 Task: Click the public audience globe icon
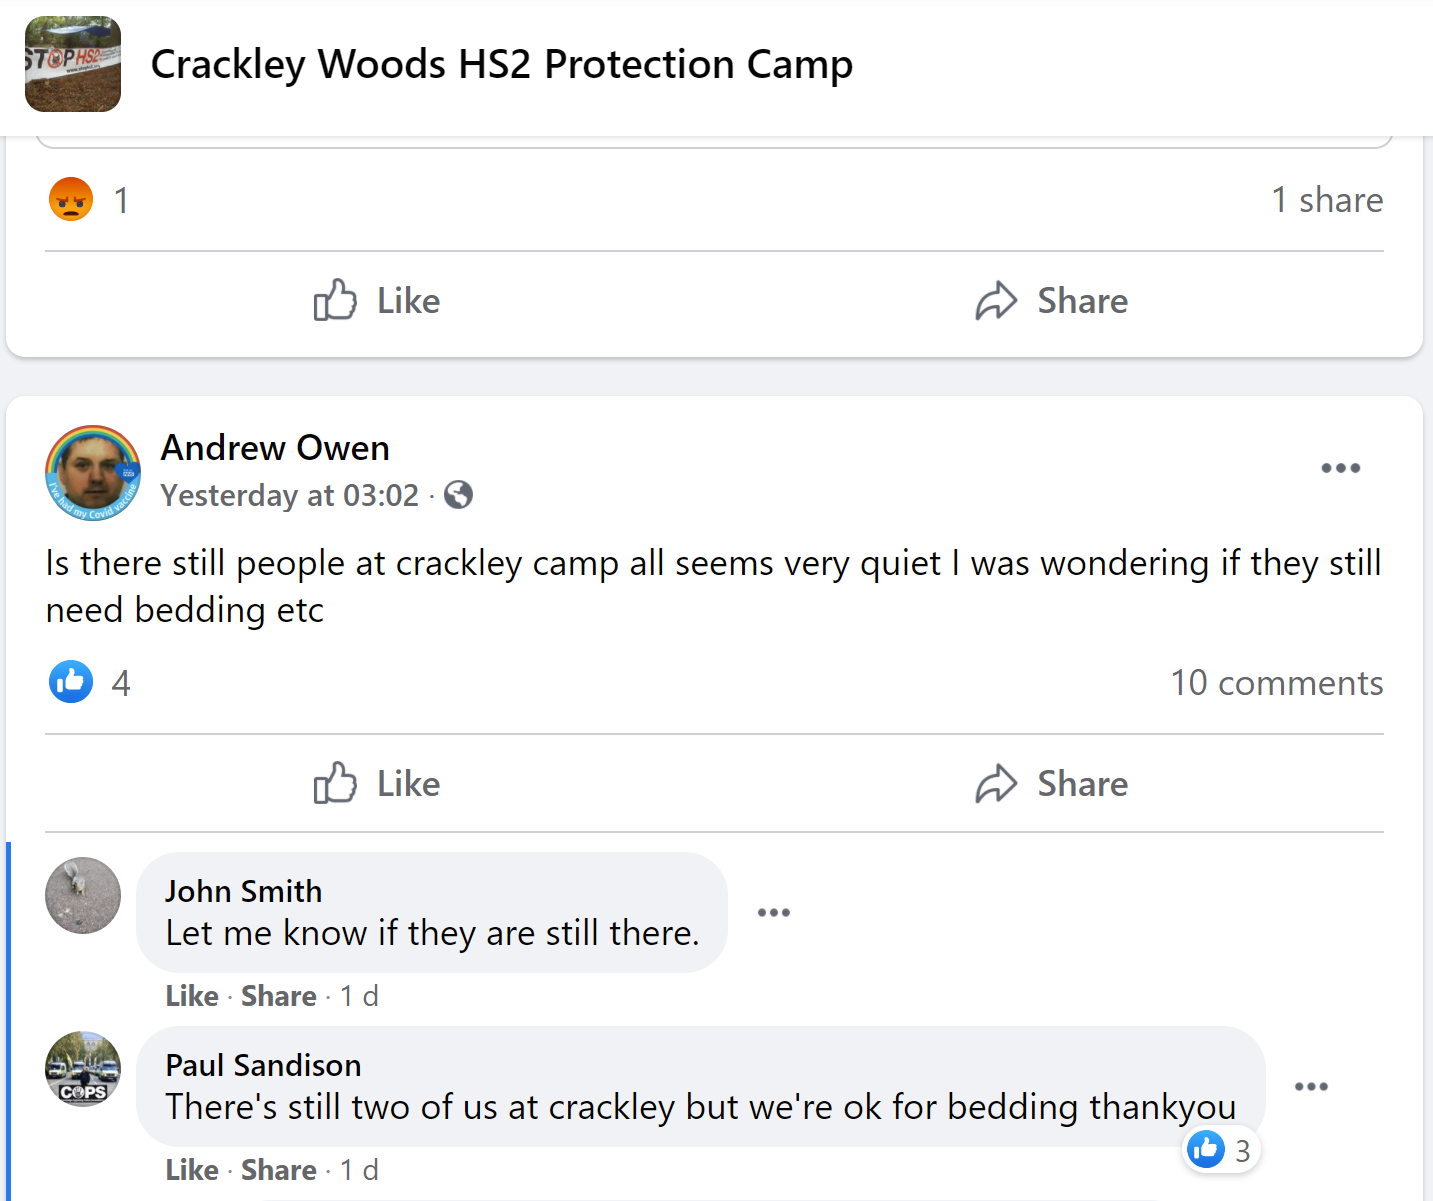(x=459, y=495)
